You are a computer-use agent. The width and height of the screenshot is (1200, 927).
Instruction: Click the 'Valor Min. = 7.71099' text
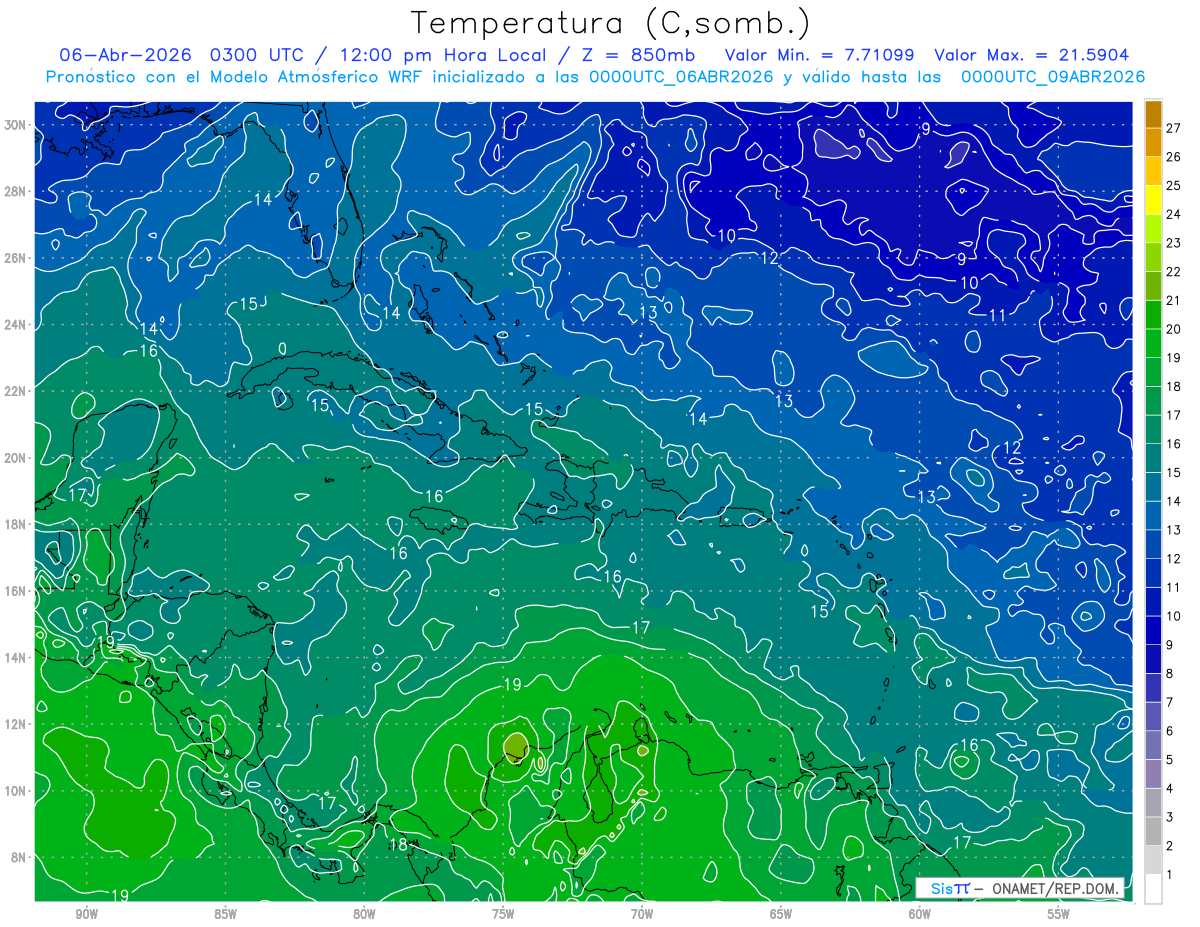coord(822,55)
